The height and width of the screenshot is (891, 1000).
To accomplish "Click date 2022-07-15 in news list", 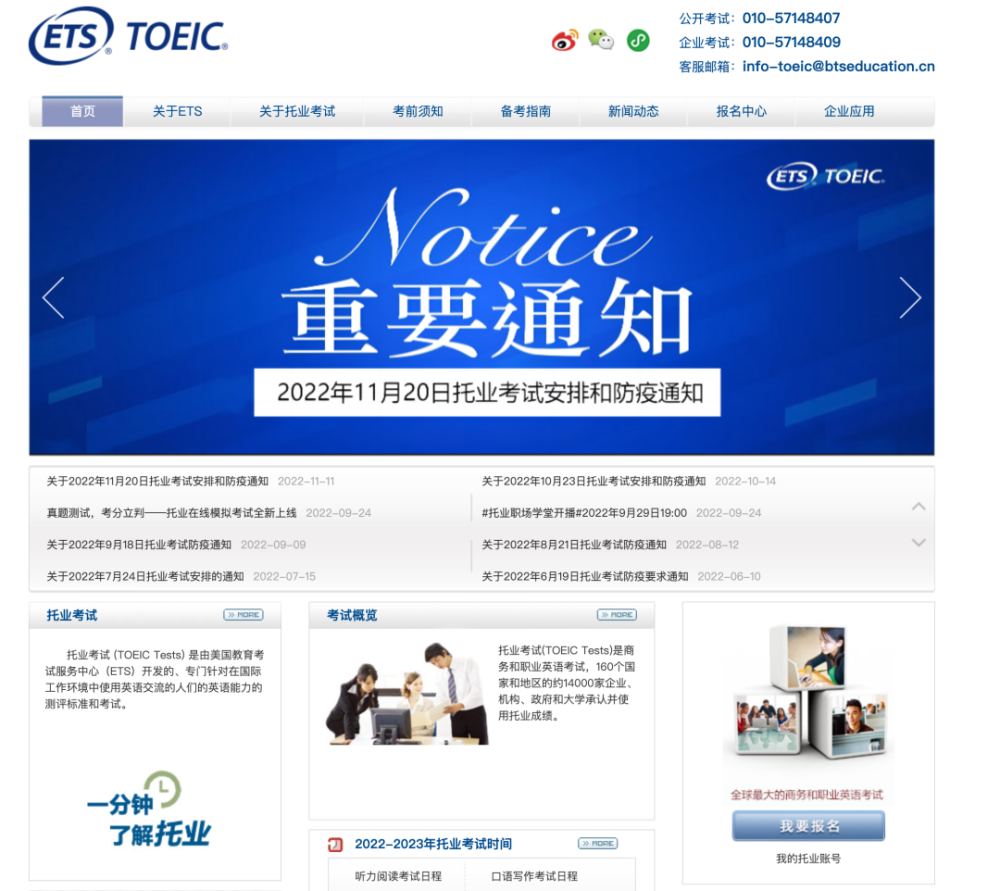I will 284,577.
